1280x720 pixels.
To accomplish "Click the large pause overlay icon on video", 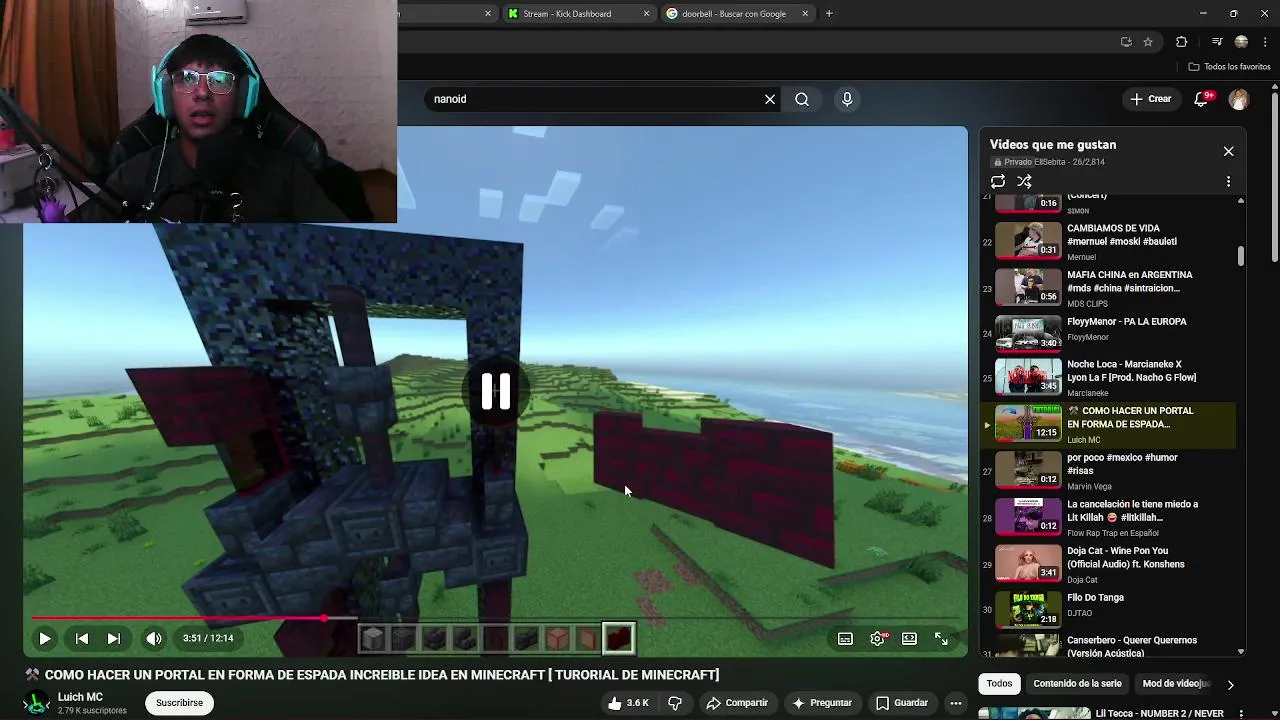I will coord(496,391).
